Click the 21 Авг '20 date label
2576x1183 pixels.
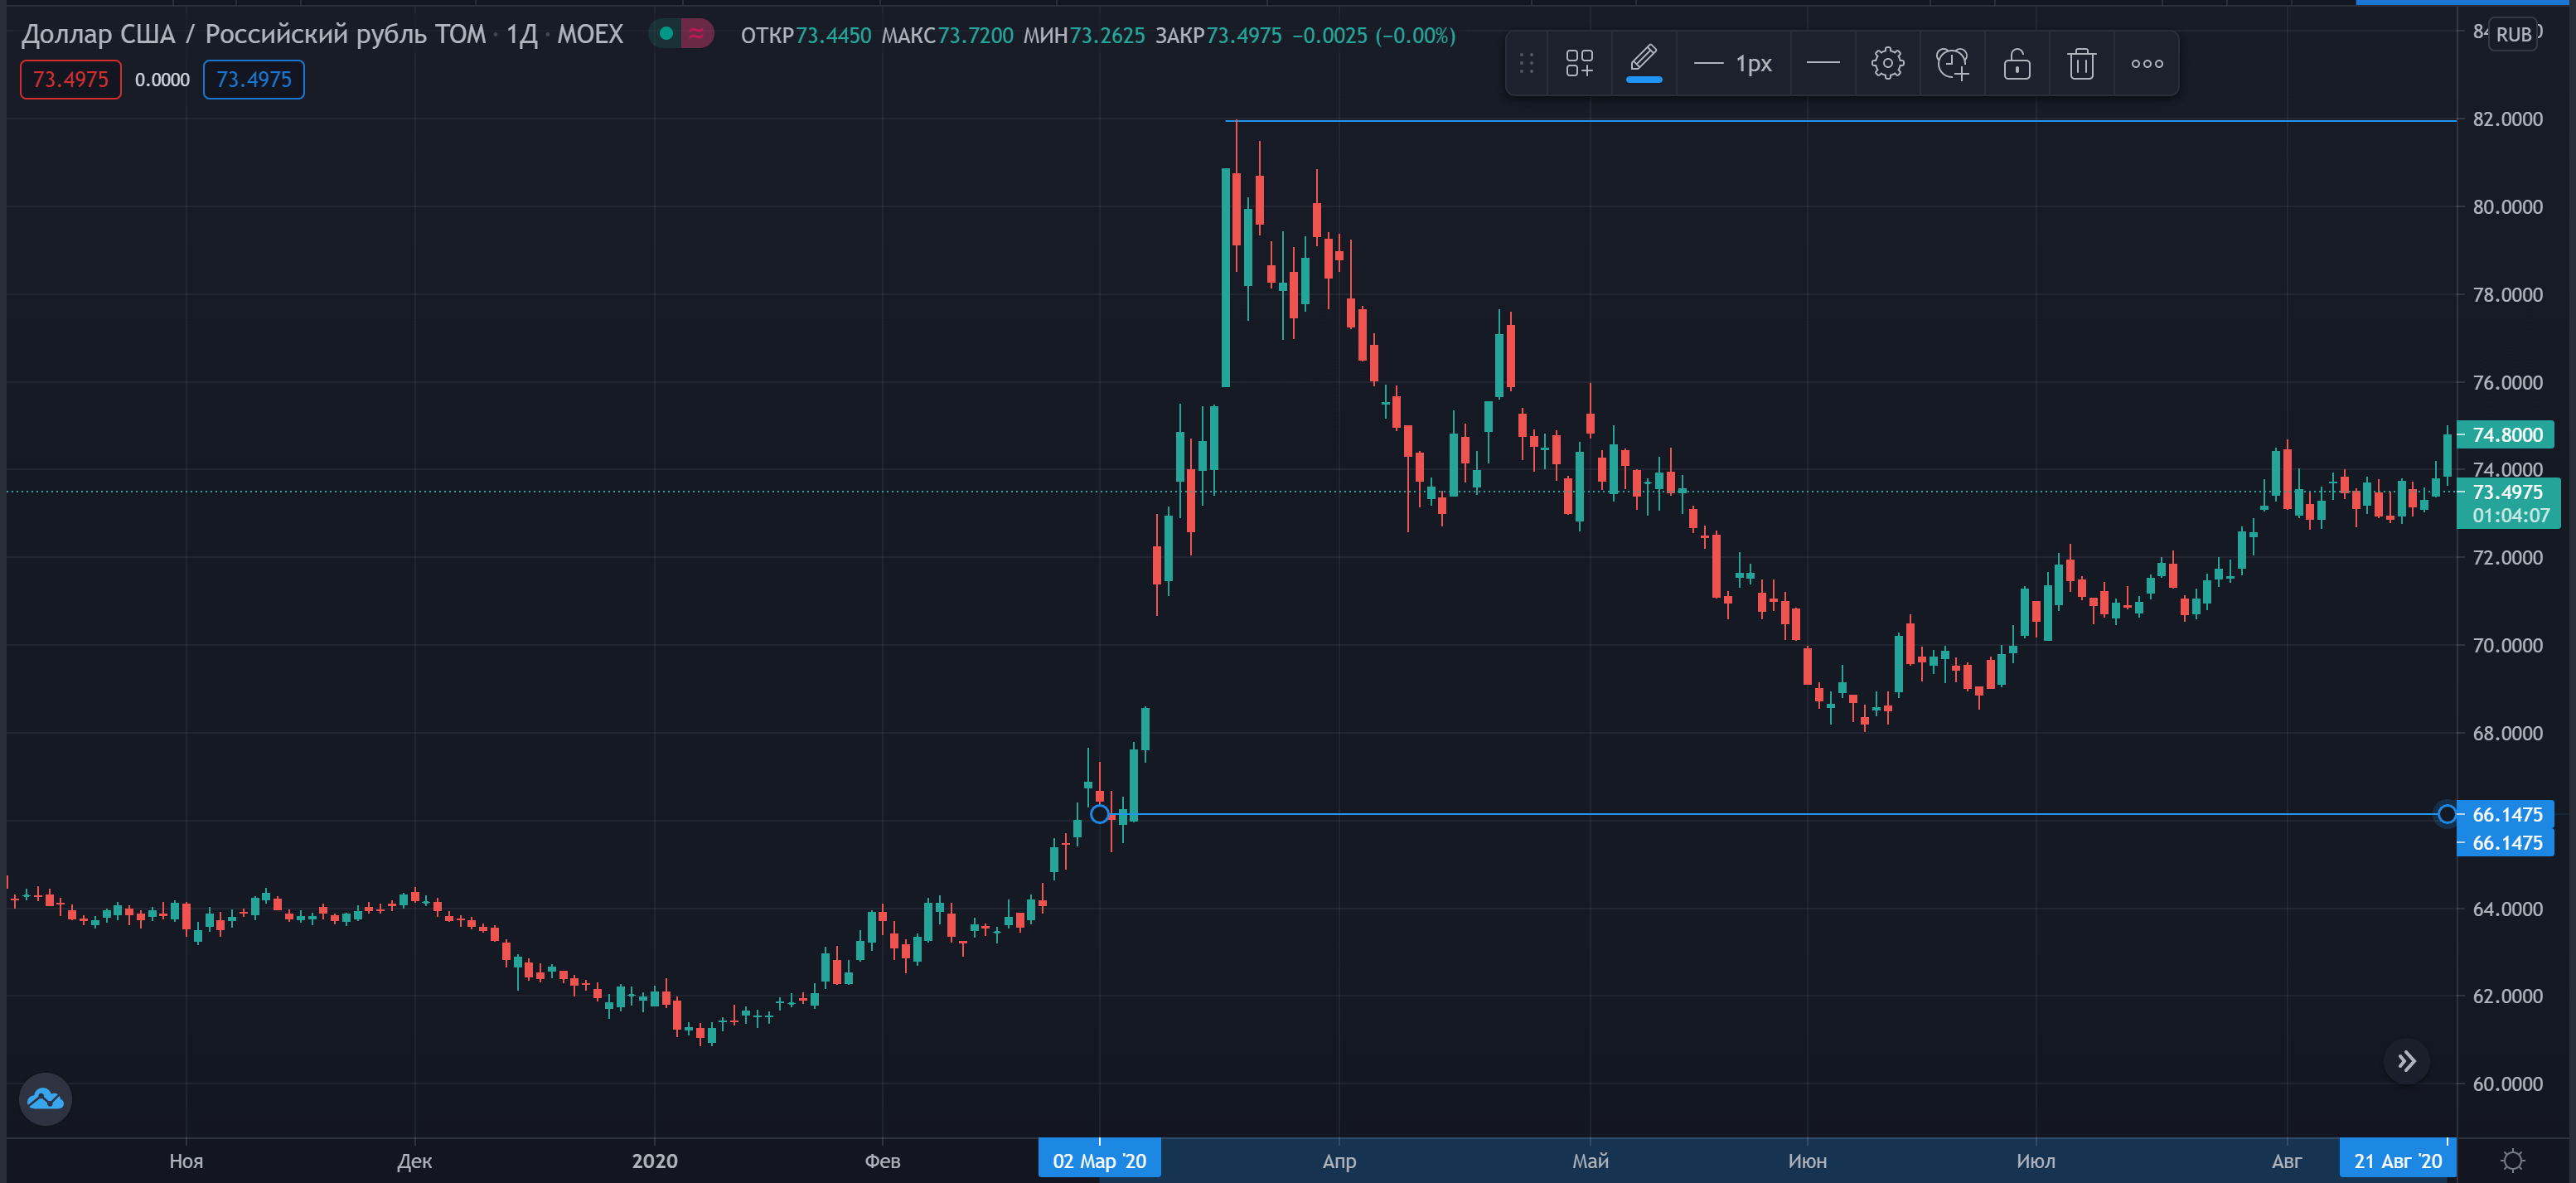pyautogui.click(x=2397, y=1161)
